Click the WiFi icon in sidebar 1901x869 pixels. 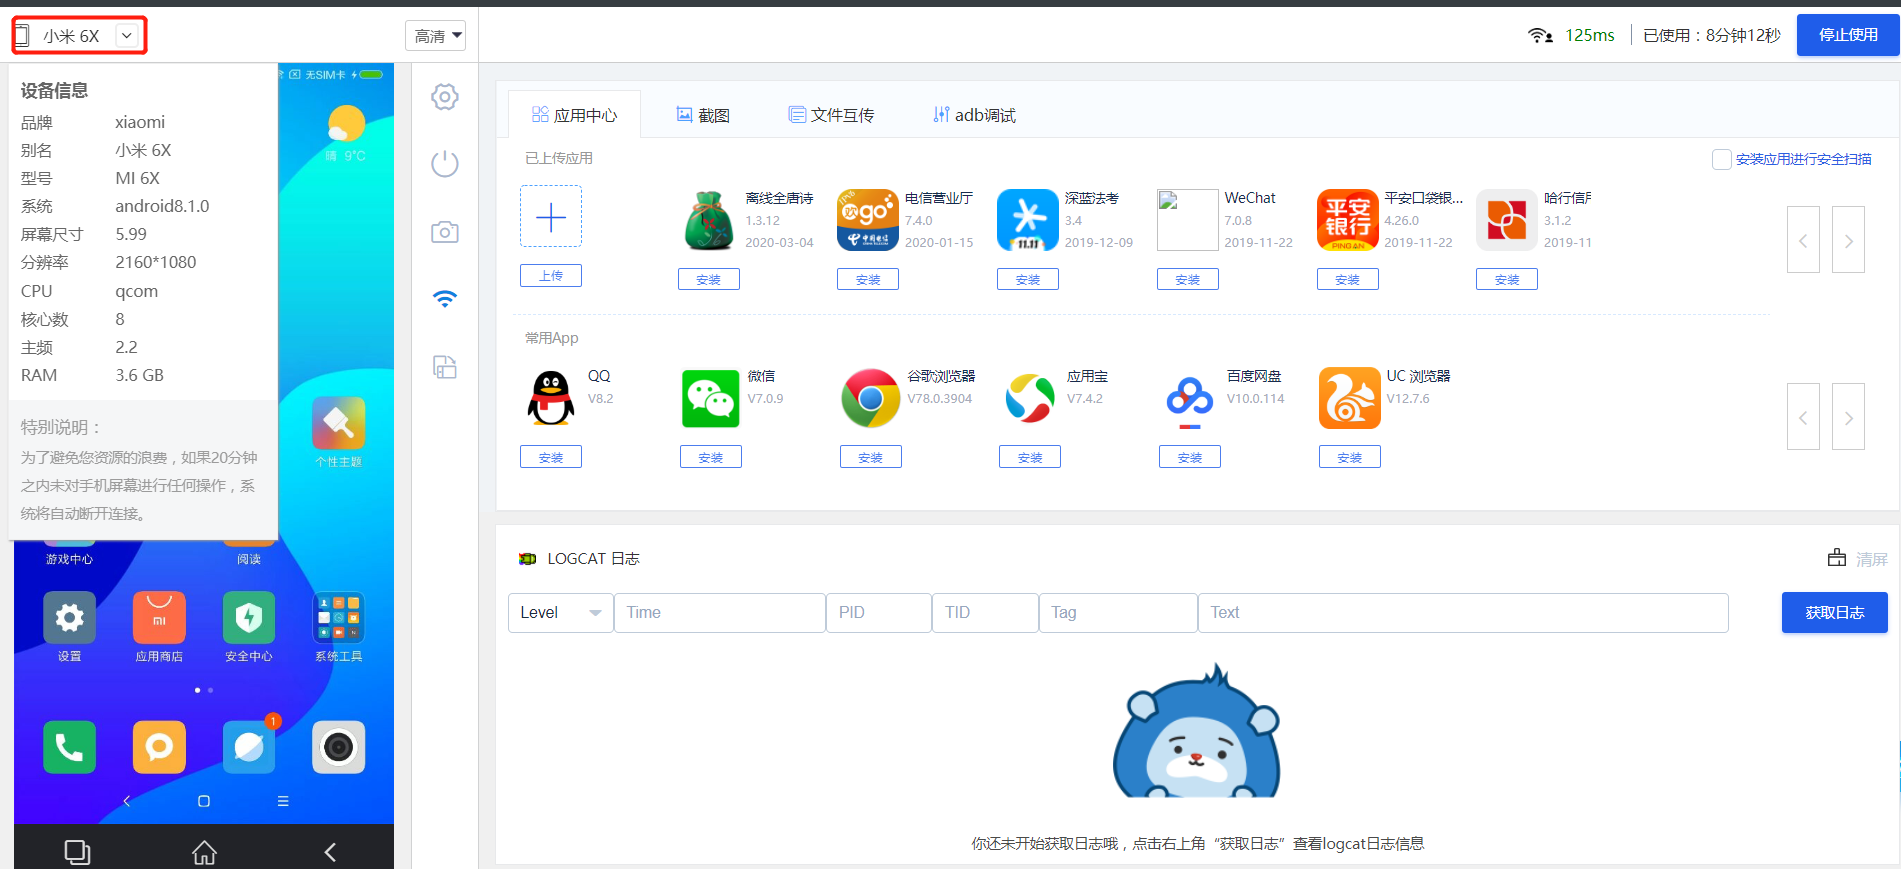[445, 298]
